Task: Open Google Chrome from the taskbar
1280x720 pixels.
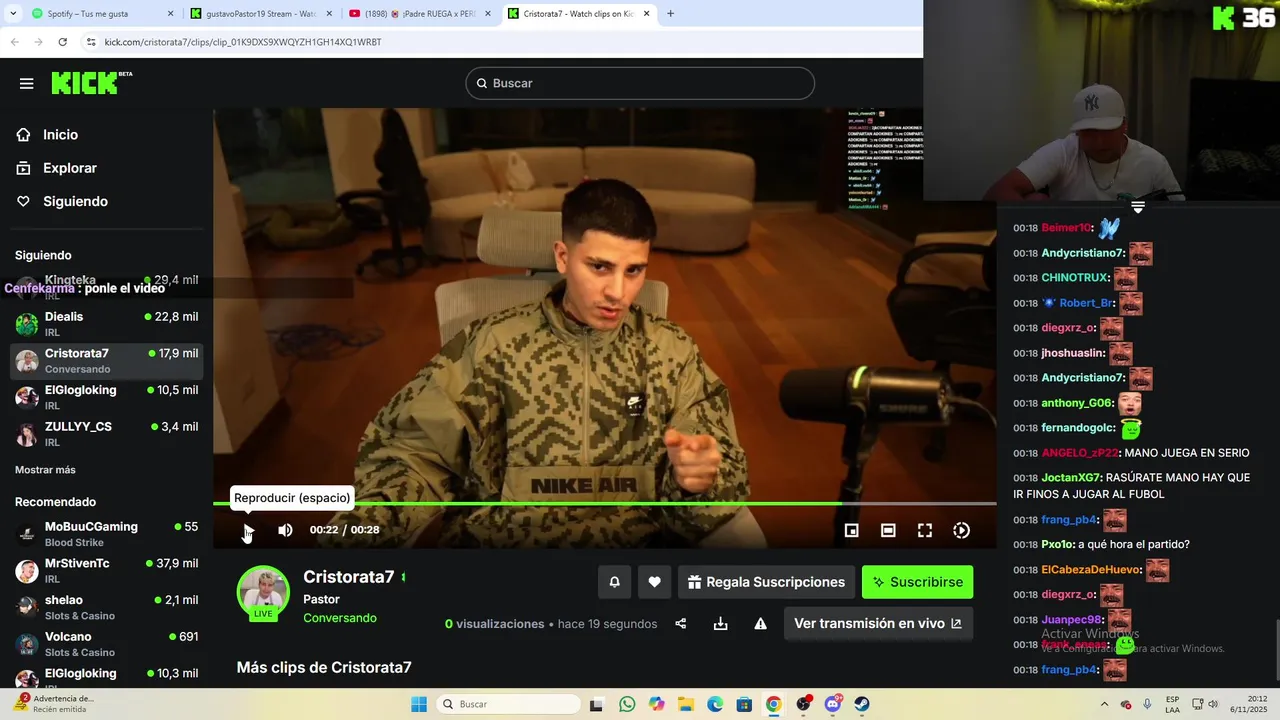Action: pyautogui.click(x=773, y=704)
